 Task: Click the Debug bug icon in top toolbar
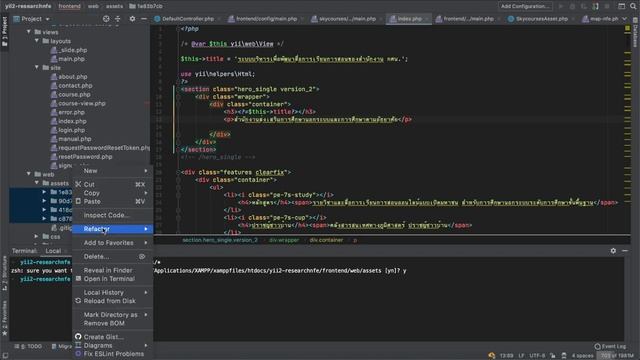[572, 6]
